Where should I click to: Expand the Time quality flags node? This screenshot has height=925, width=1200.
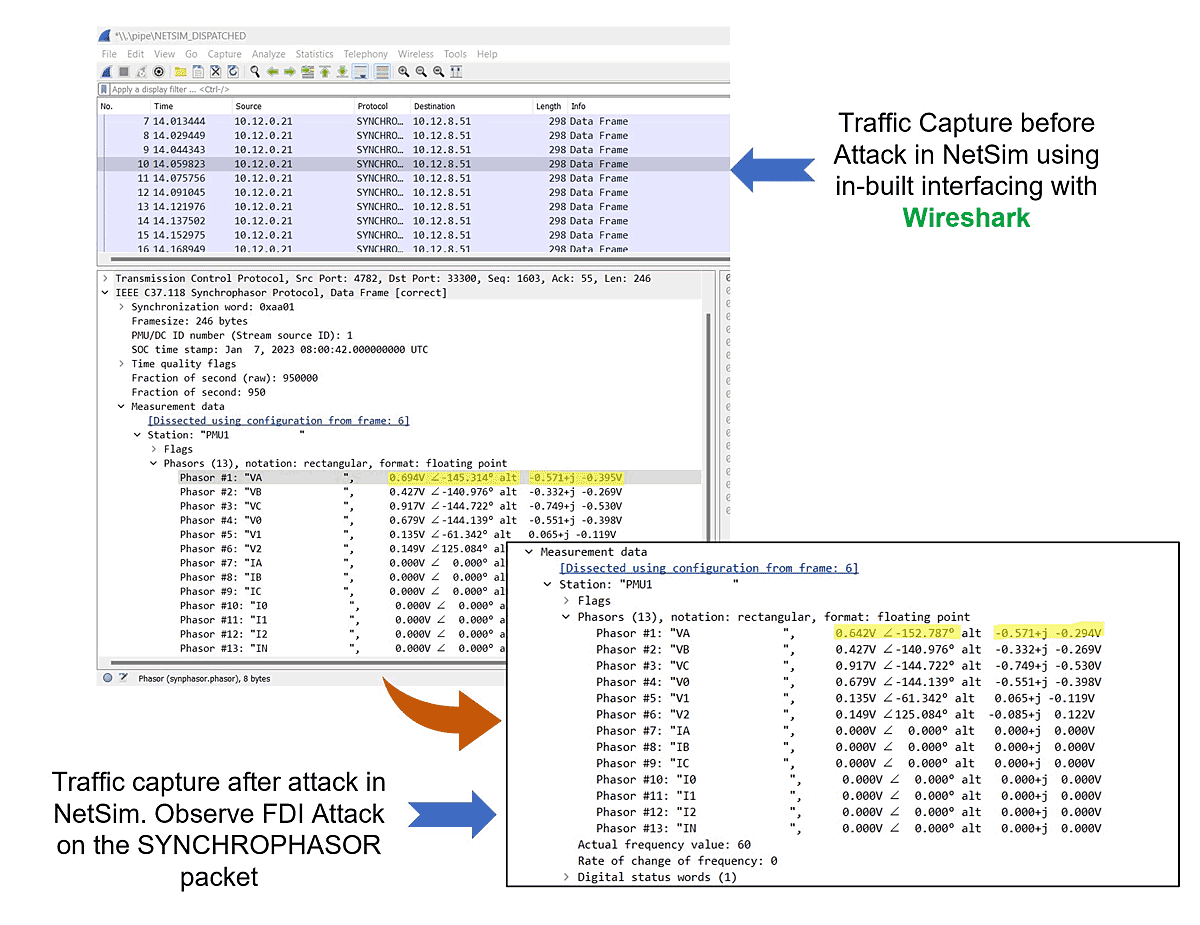(122, 364)
